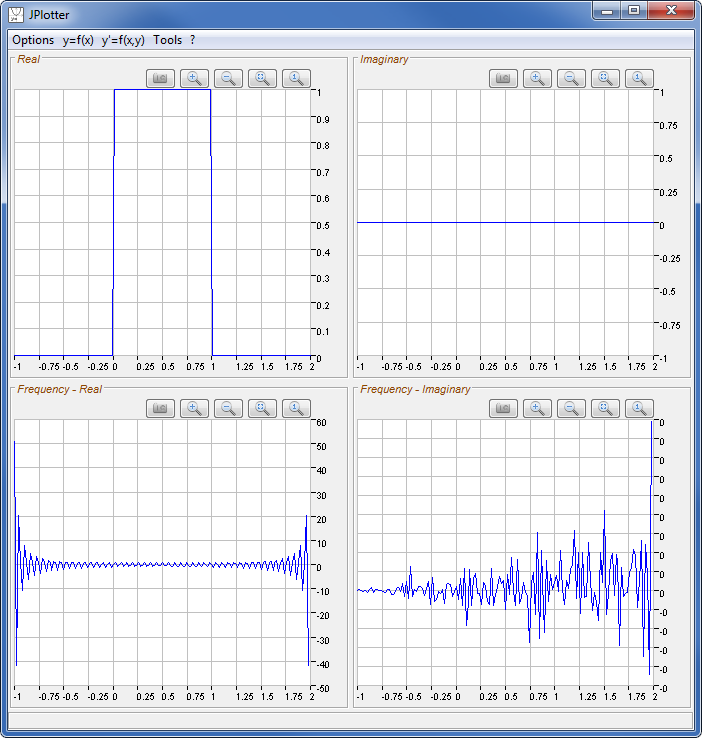702x738 pixels.
Task: Click the snapshot camera icon in Real panel
Action: tap(160, 78)
